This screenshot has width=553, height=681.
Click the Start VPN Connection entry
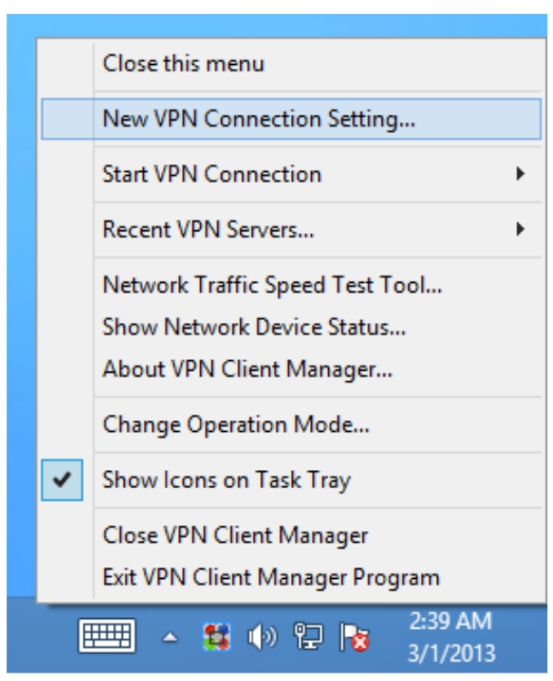click(x=291, y=174)
